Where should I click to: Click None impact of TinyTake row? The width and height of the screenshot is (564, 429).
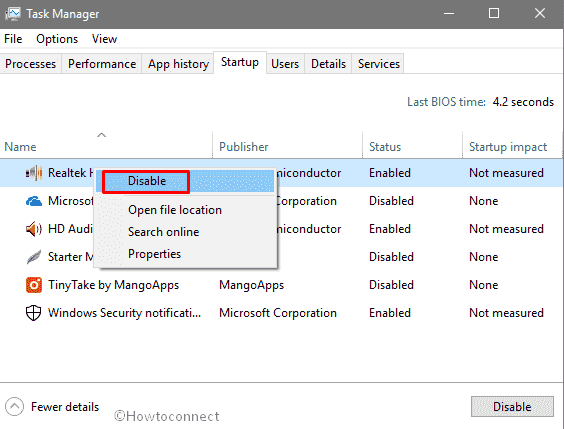point(483,285)
